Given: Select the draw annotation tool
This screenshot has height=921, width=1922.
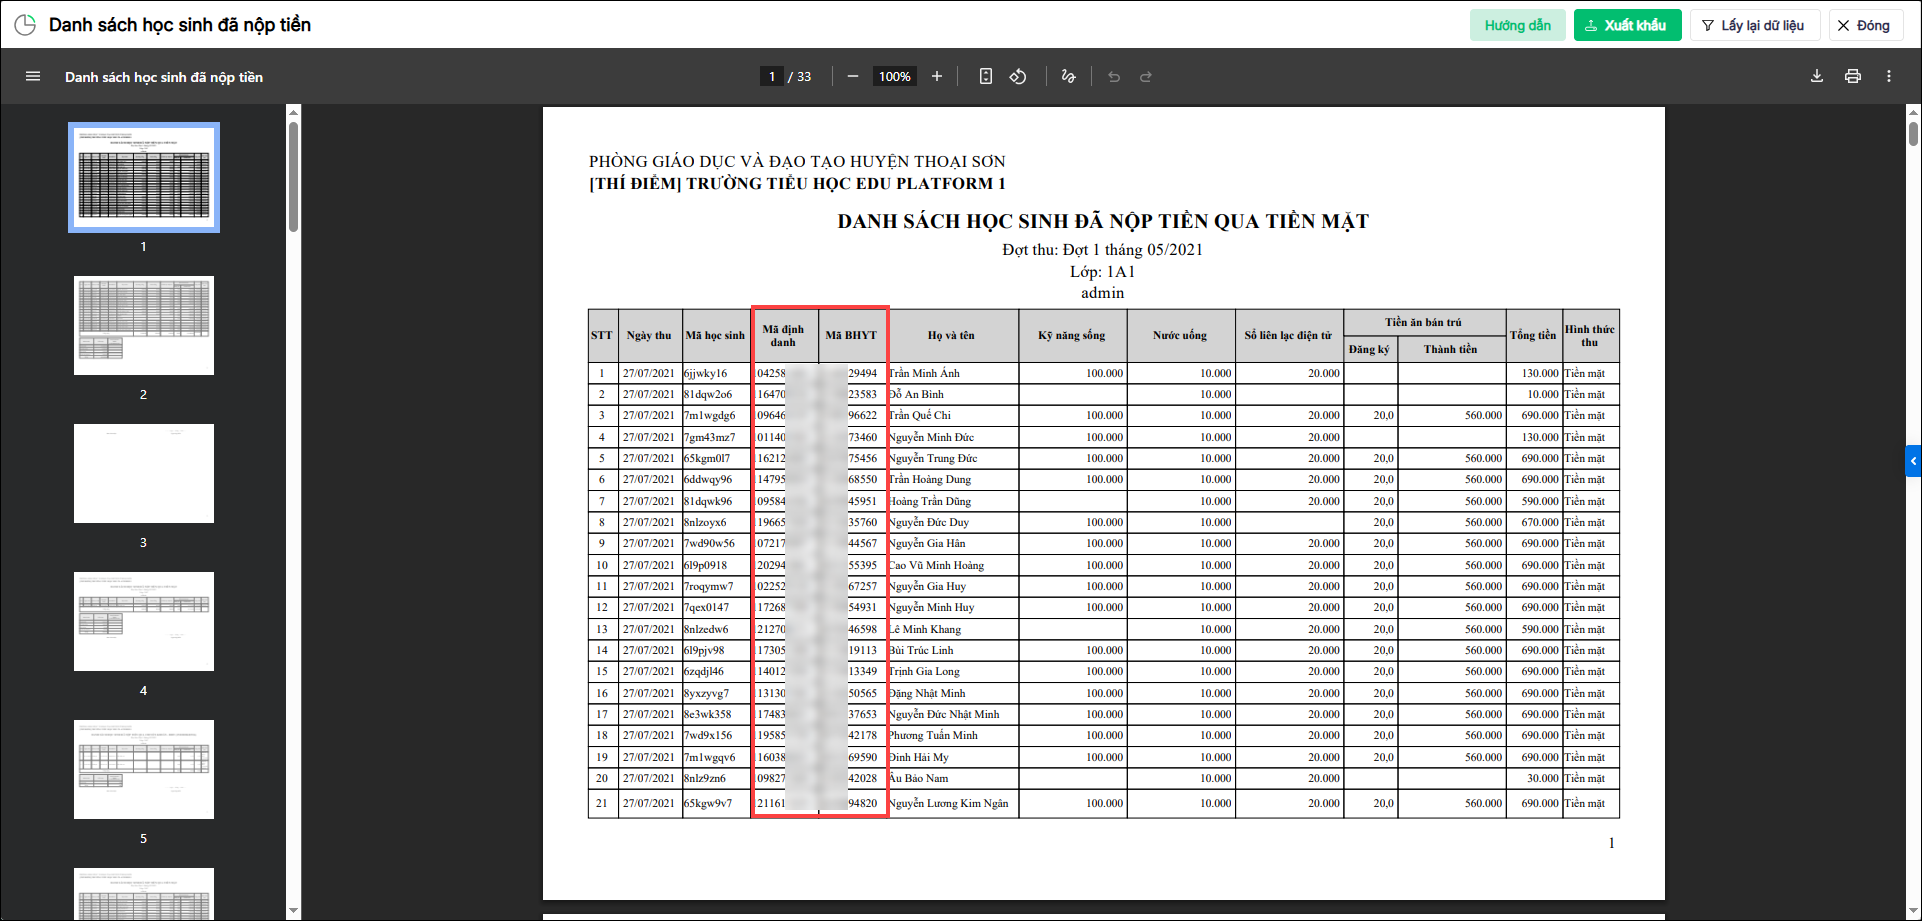Looking at the screenshot, I should click(x=1069, y=77).
